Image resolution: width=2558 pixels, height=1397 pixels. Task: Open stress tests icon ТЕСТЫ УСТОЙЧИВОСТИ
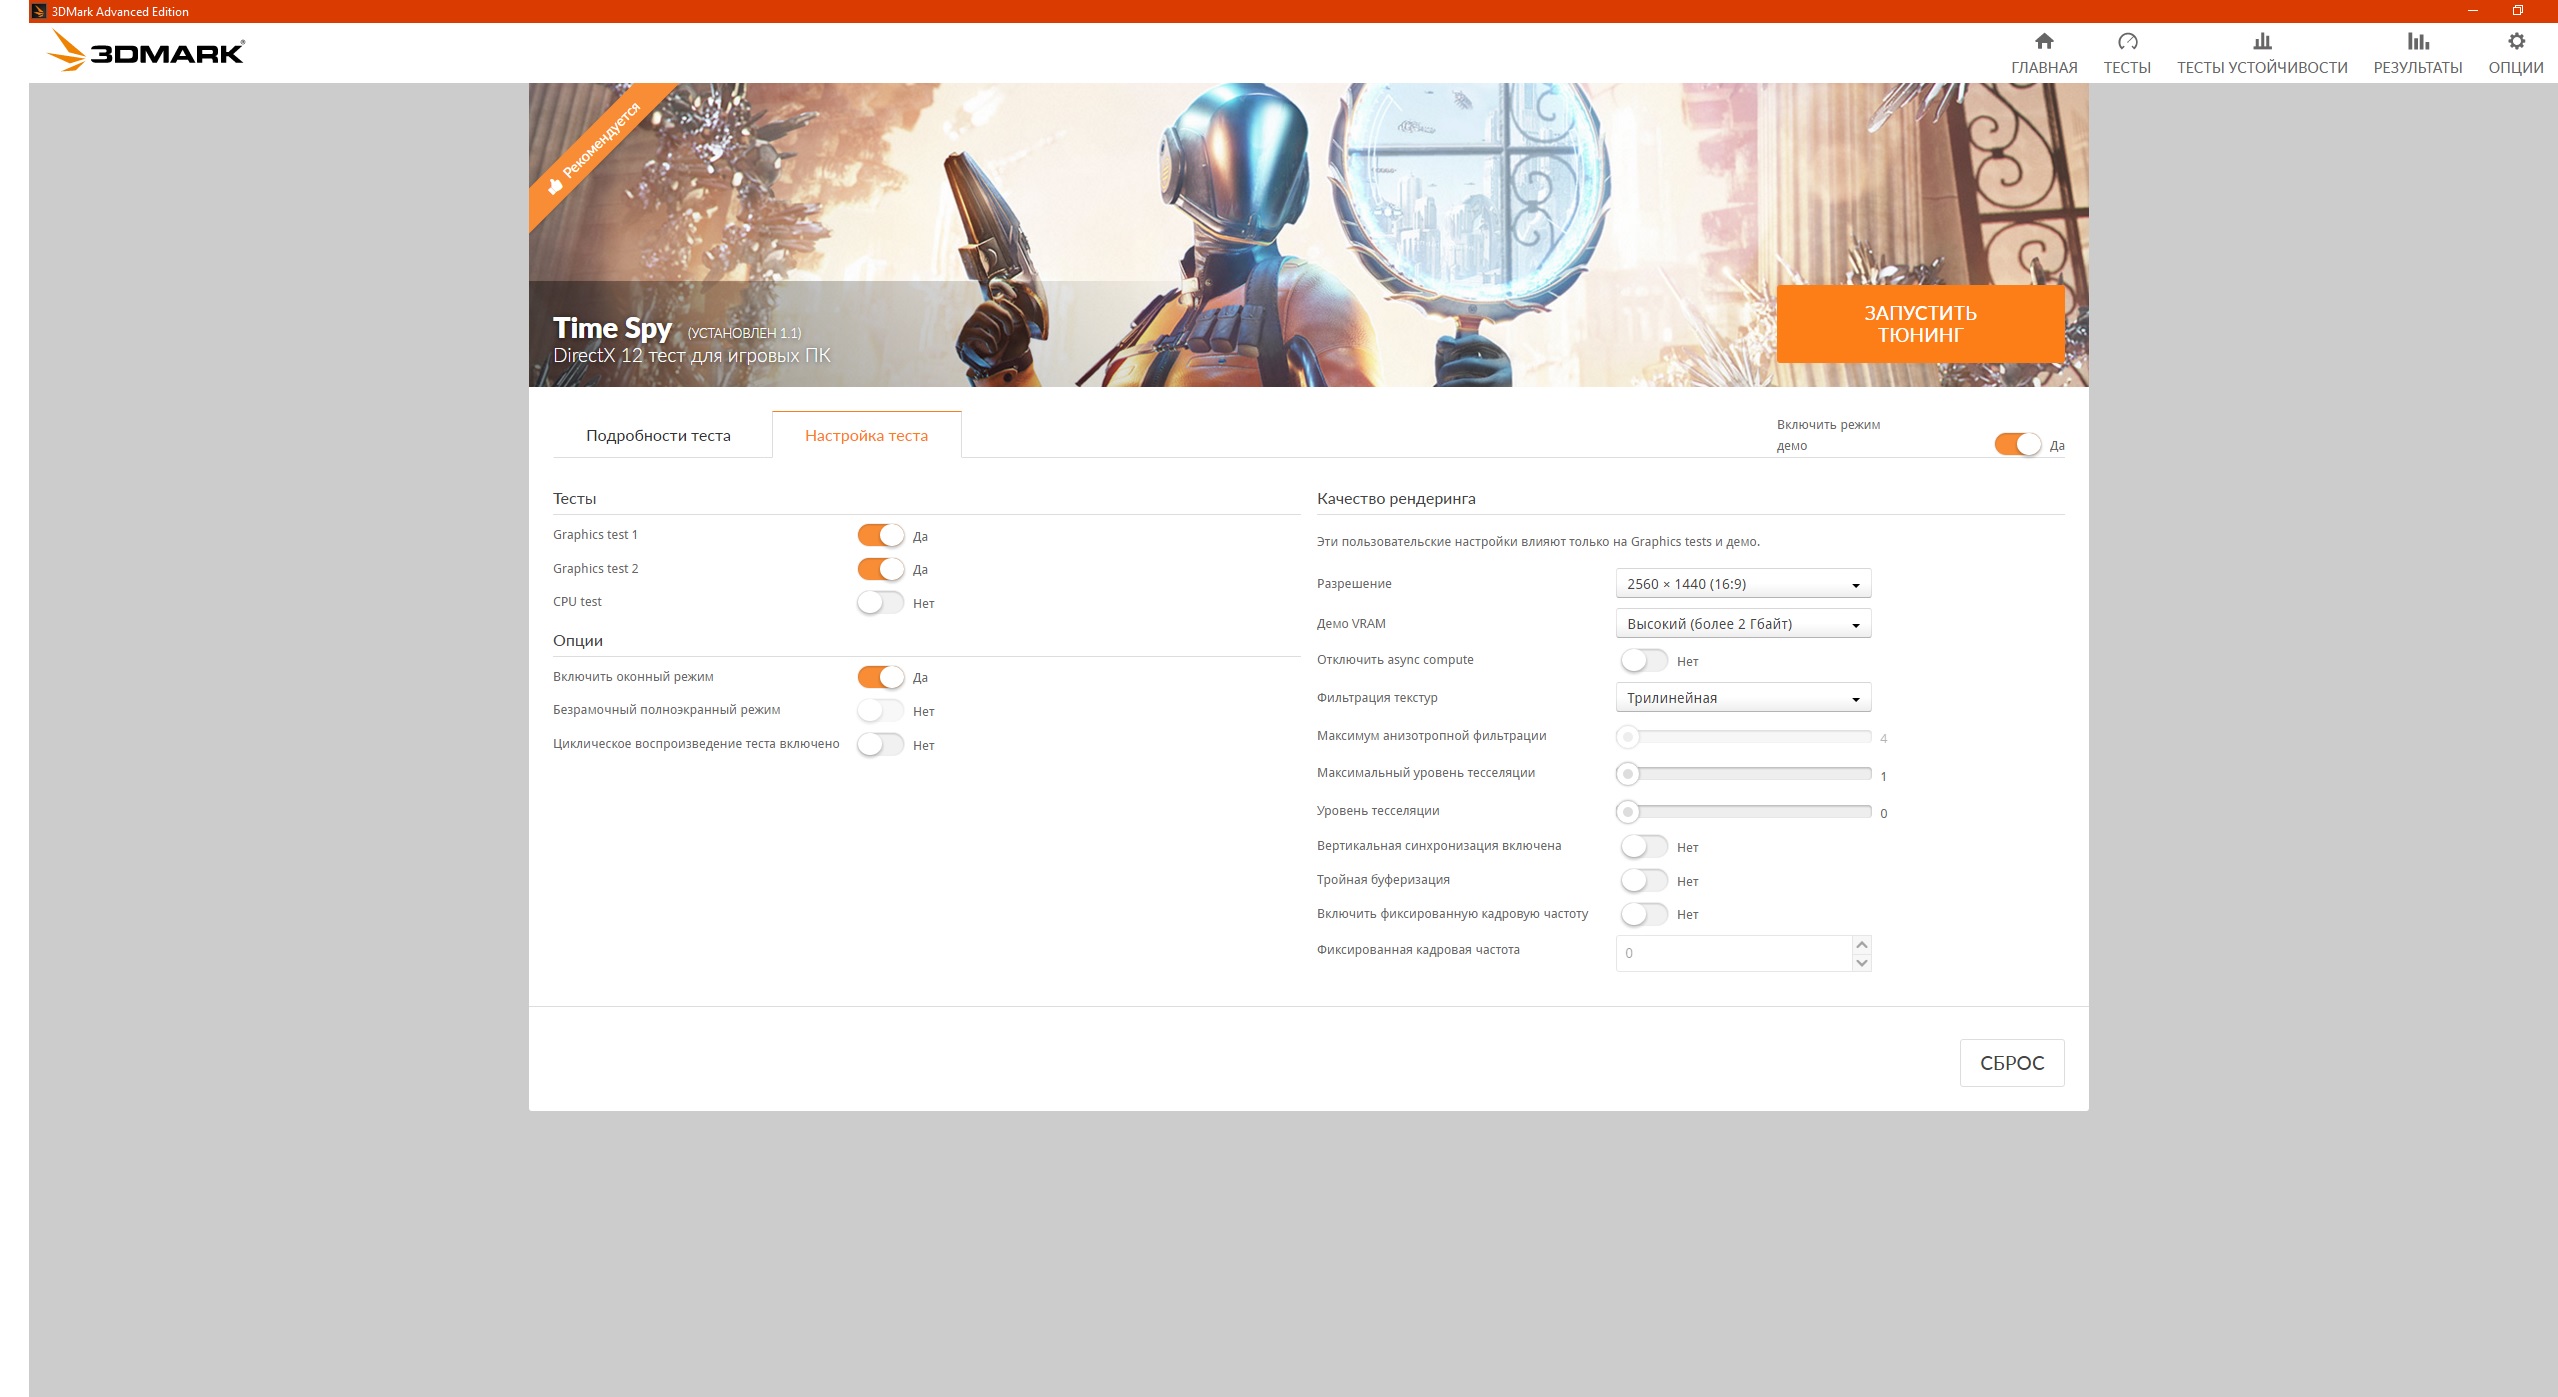click(x=2261, y=42)
